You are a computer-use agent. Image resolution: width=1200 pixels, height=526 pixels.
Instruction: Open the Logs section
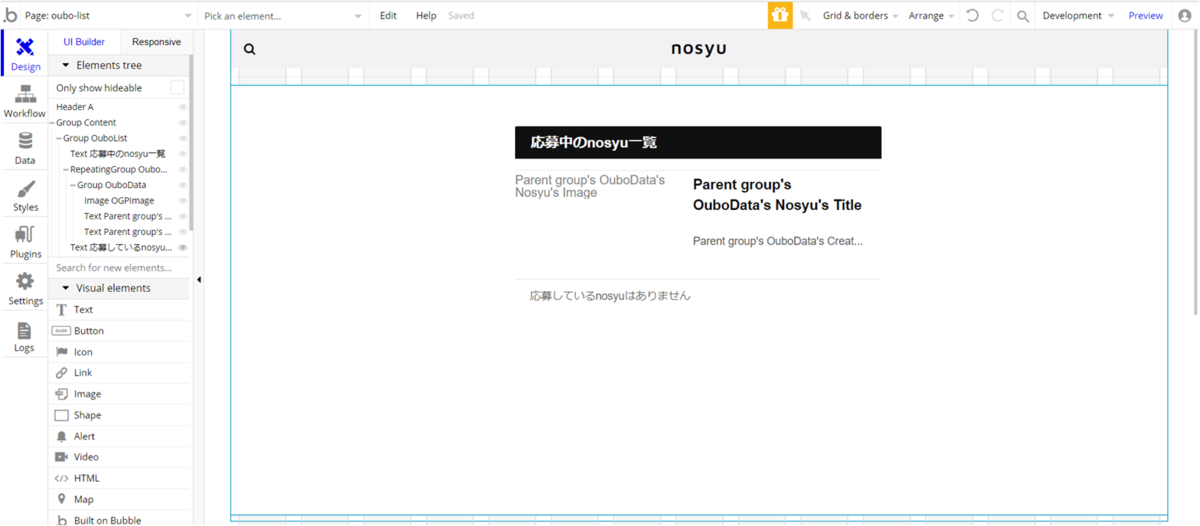click(x=25, y=337)
